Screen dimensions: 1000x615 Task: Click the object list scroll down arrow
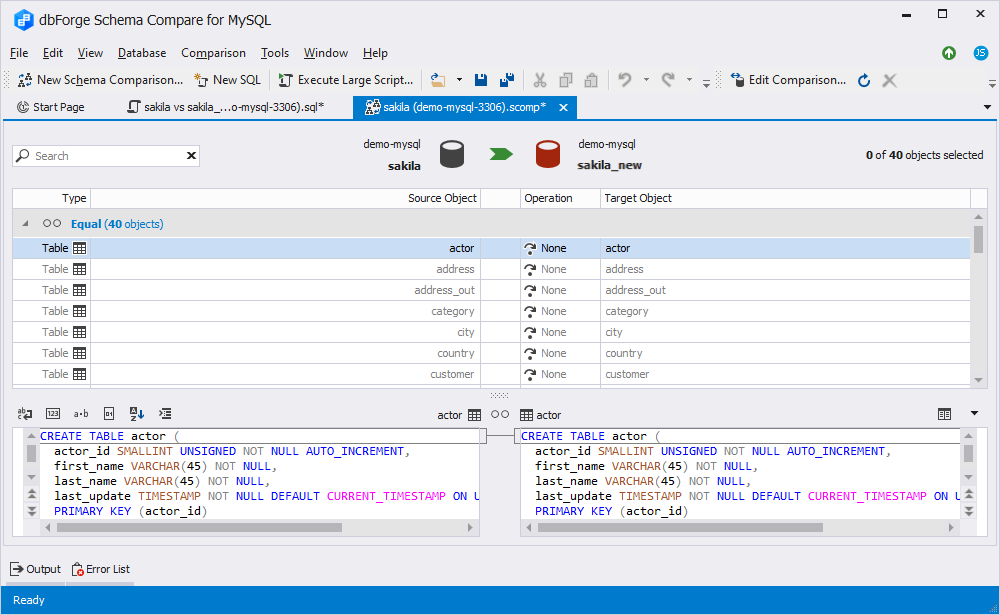tap(978, 380)
